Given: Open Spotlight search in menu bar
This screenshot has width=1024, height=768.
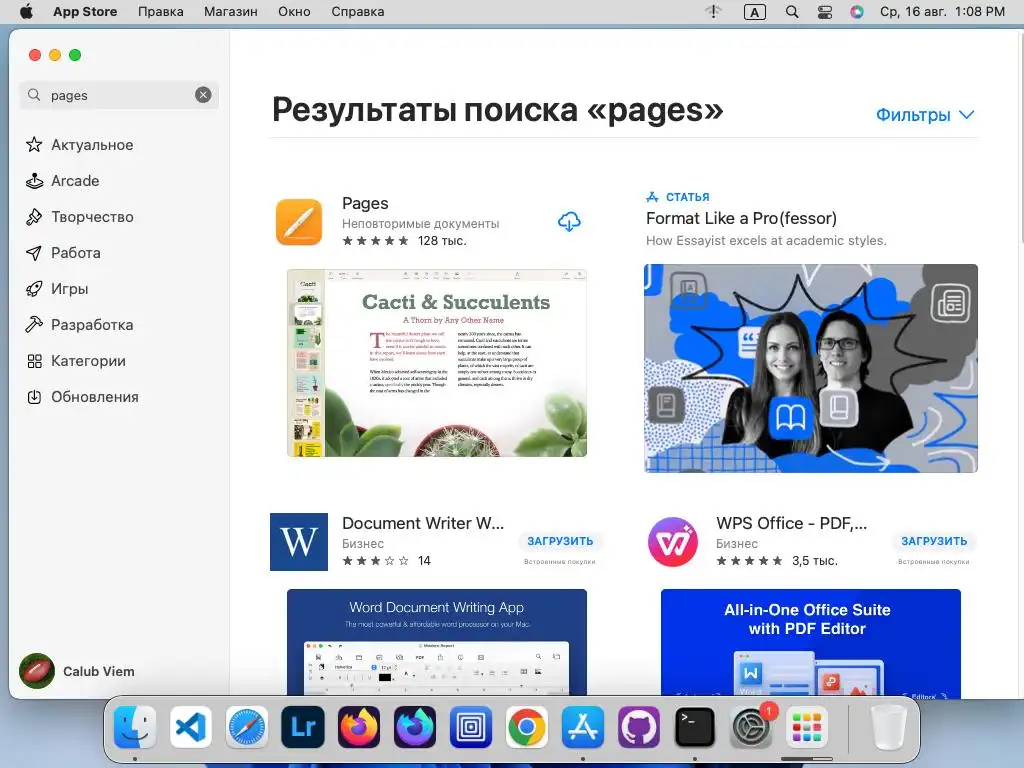Looking at the screenshot, I should 792,12.
